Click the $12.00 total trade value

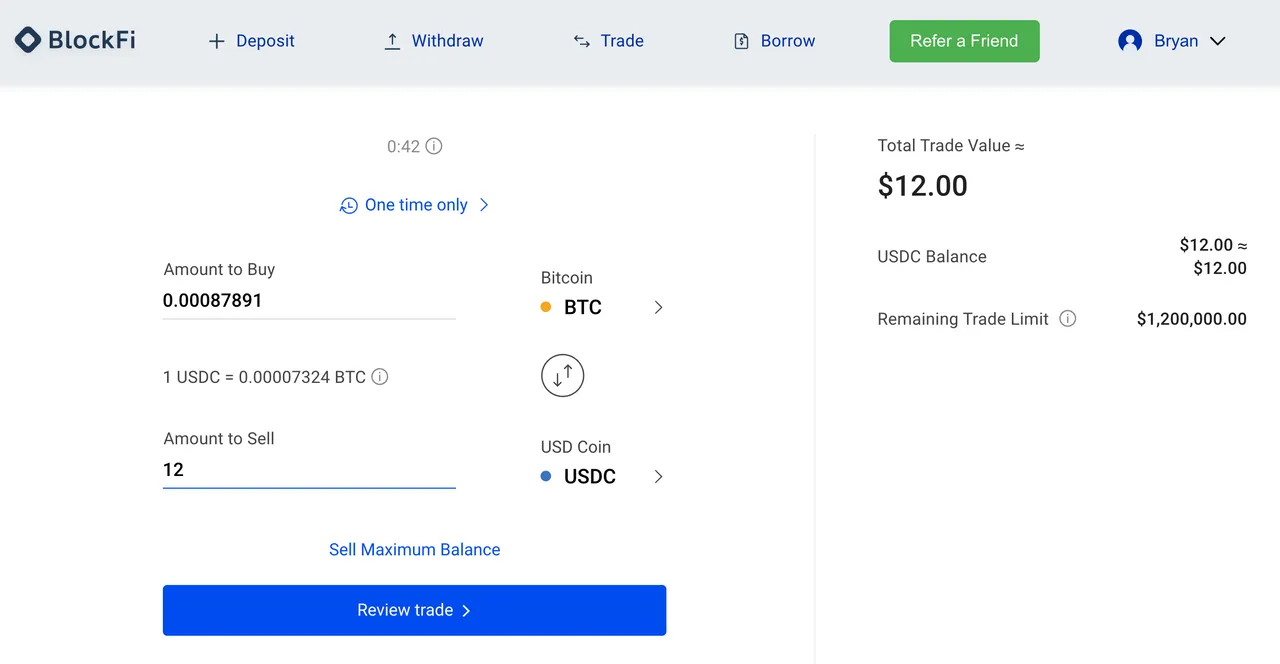coord(923,186)
